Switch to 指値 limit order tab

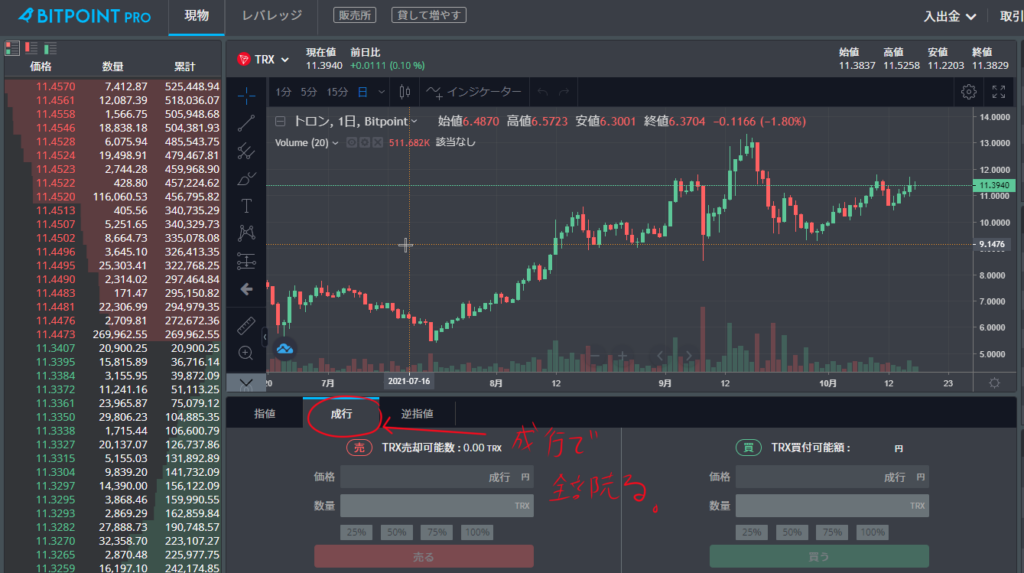[x=264, y=414]
